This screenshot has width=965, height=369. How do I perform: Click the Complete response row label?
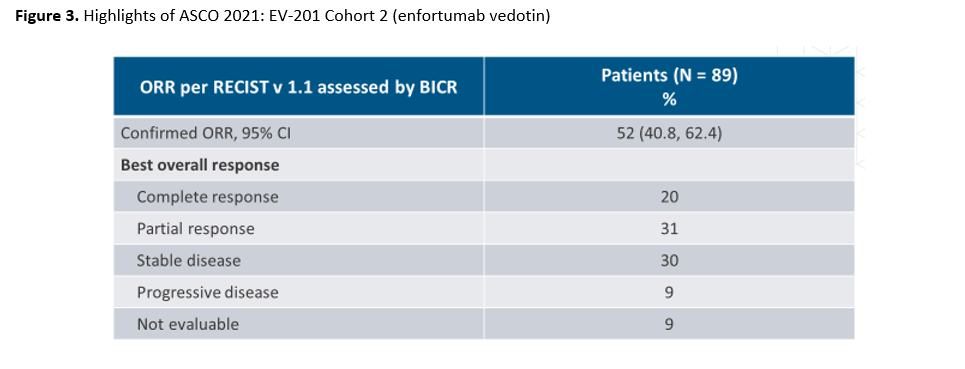tap(207, 197)
